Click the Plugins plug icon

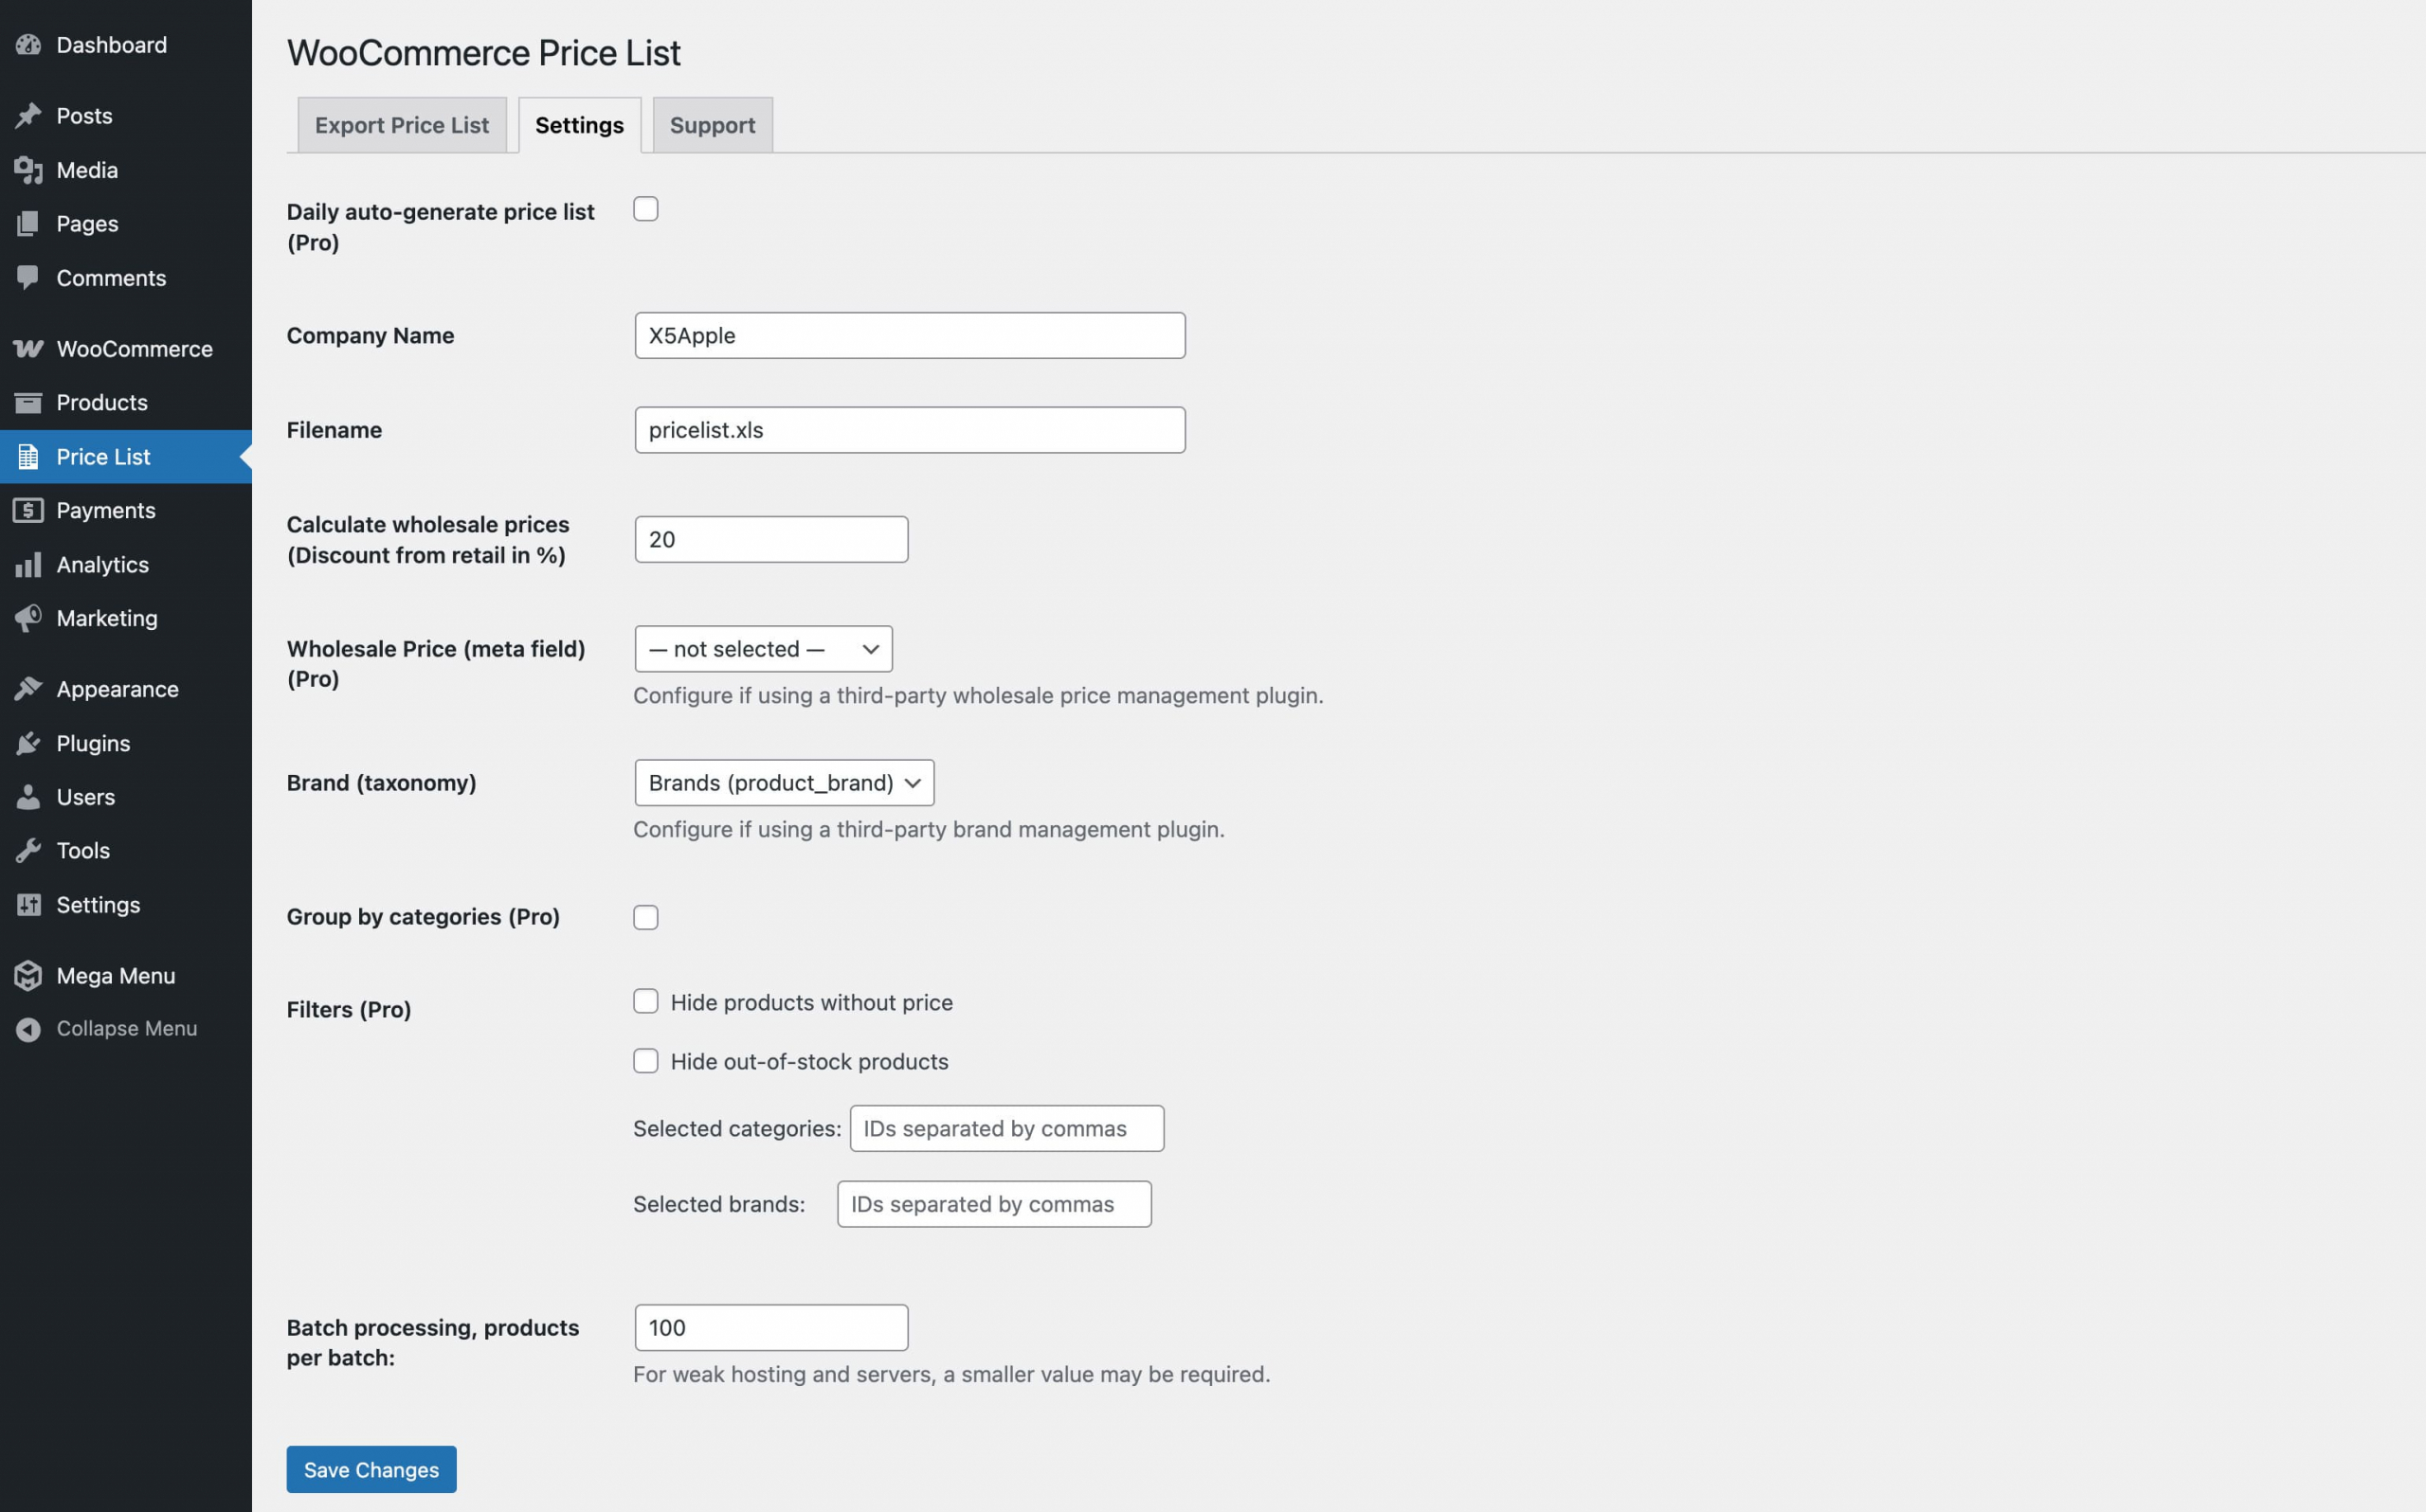(x=28, y=743)
